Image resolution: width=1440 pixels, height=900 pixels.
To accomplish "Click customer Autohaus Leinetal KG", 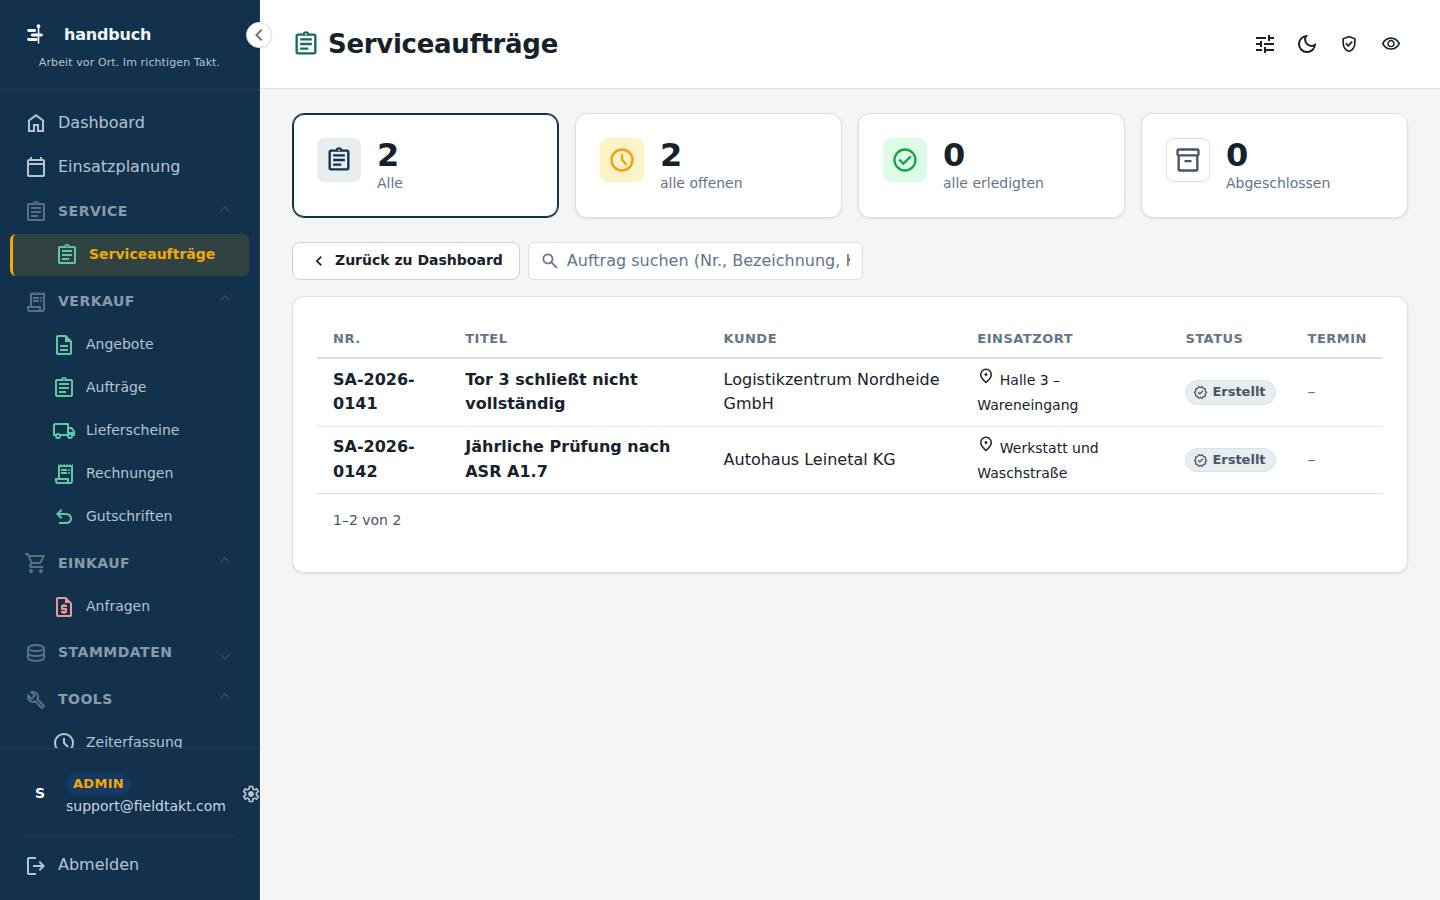I will click(809, 459).
